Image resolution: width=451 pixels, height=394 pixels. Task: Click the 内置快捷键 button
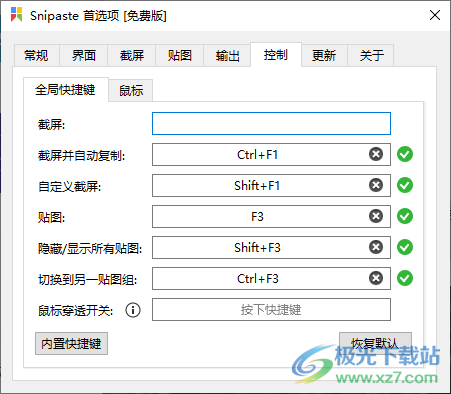tap(71, 344)
